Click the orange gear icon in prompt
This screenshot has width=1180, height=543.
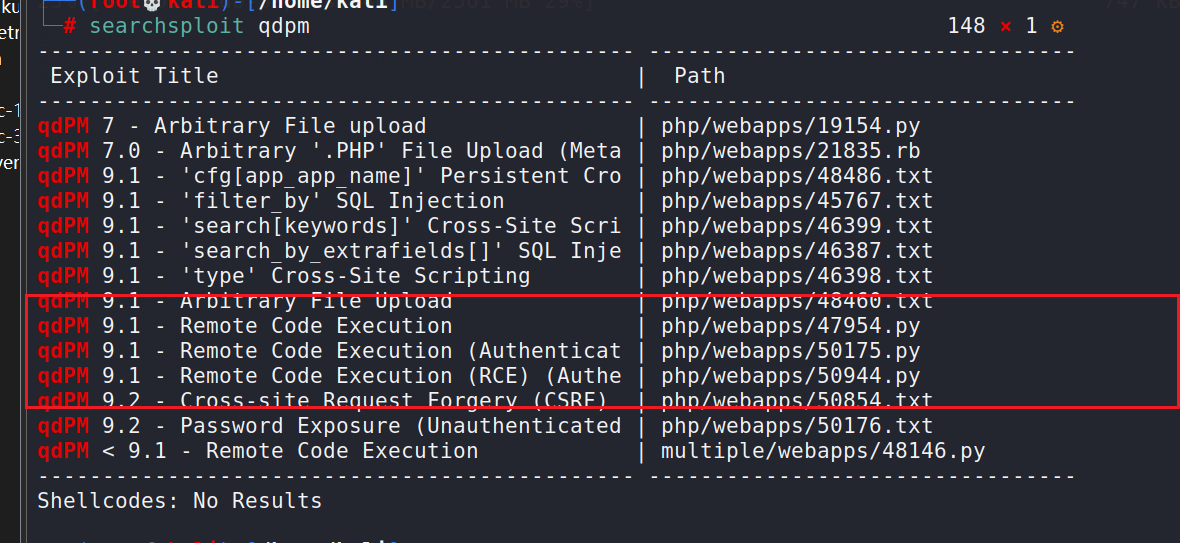click(1058, 26)
